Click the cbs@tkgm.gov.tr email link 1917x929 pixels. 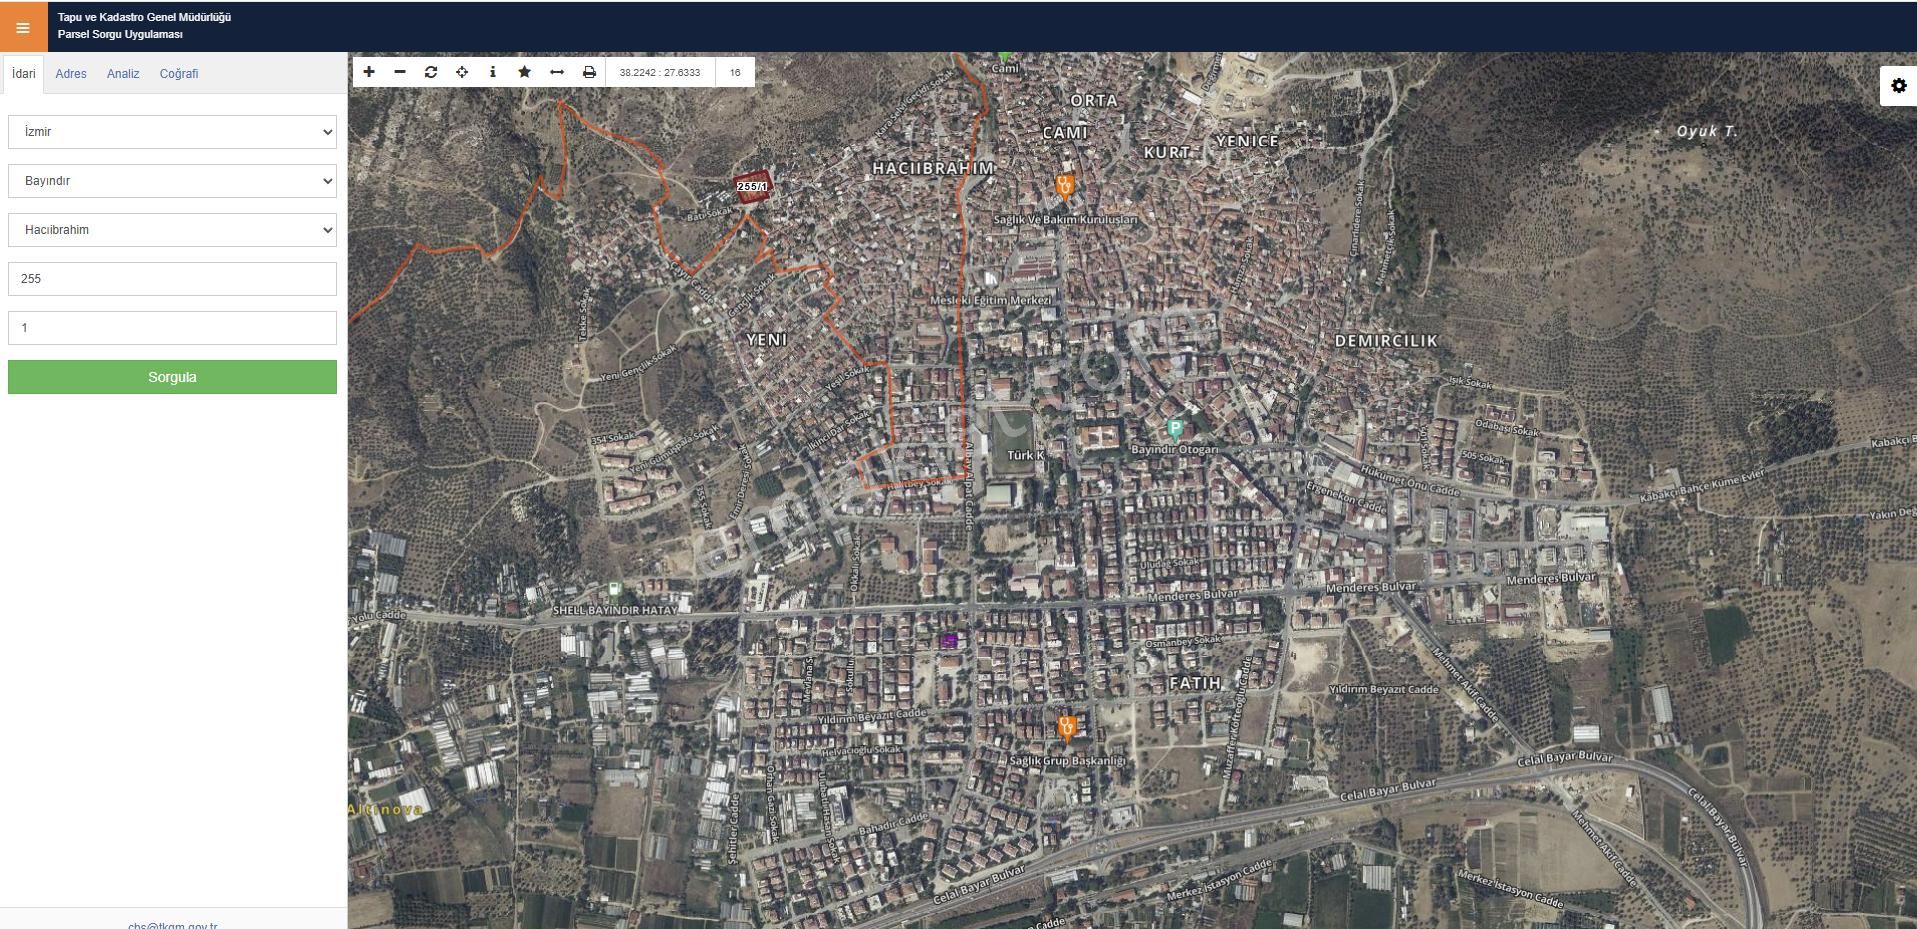pyautogui.click(x=172, y=926)
